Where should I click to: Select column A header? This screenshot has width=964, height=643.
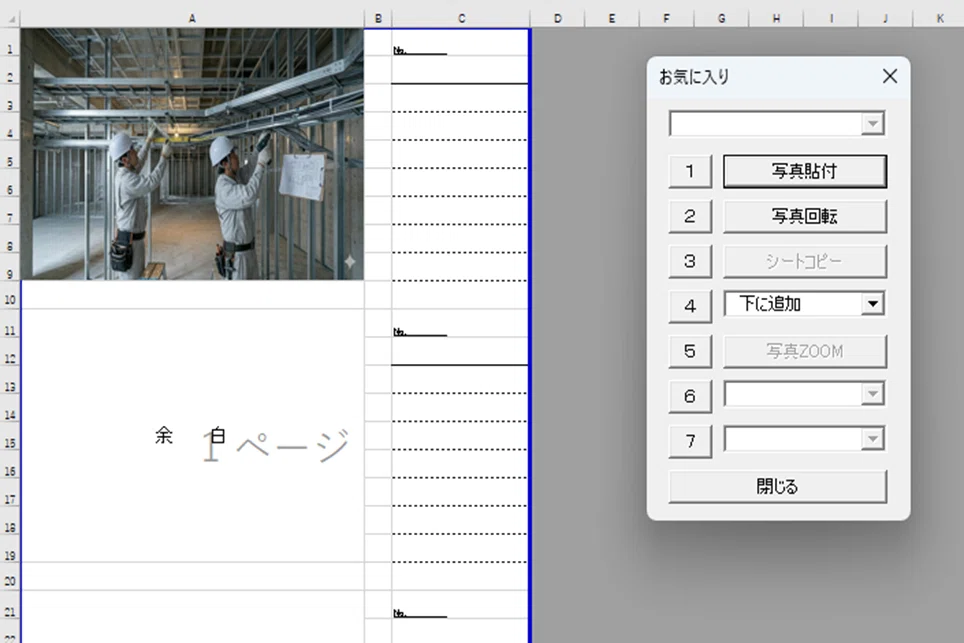192,18
